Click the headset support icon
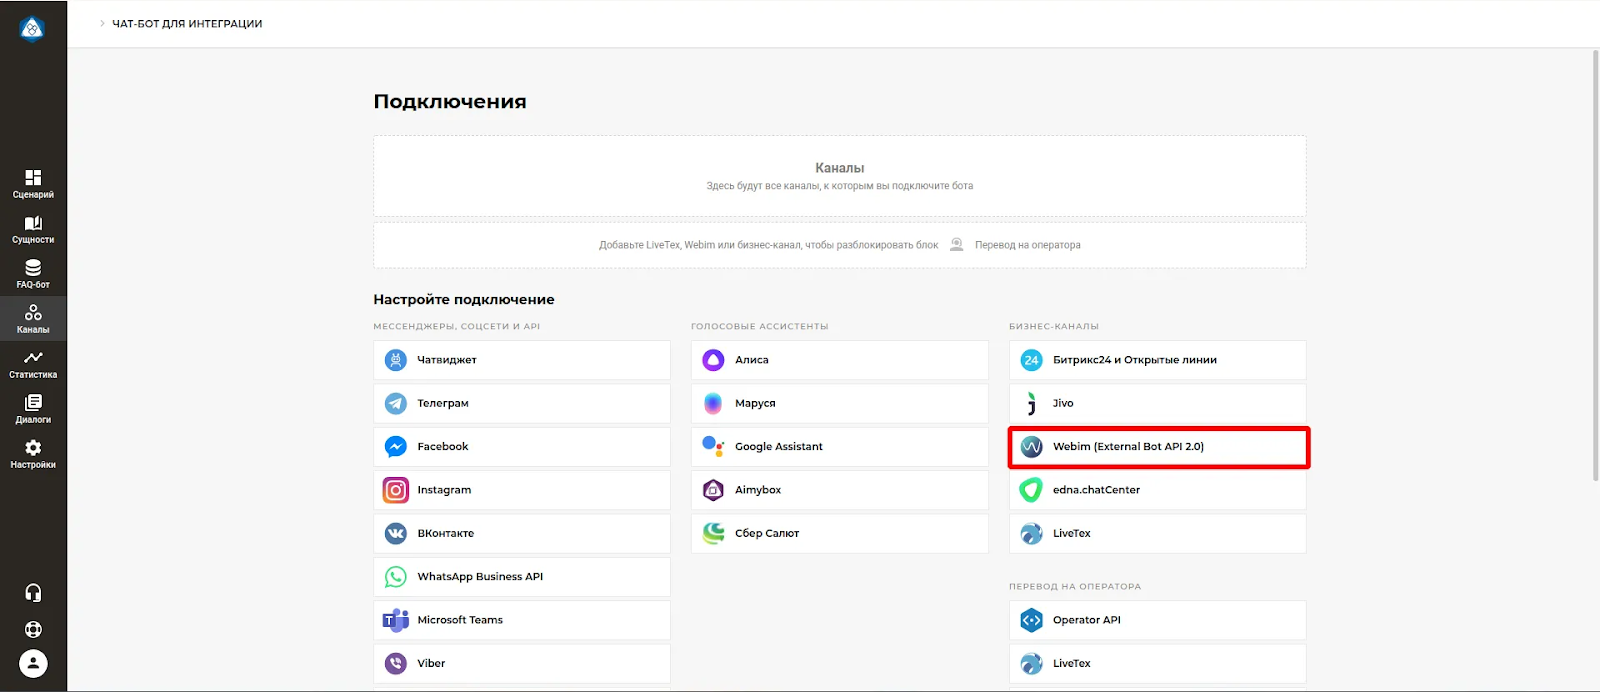Screen dimensions: 1600x692 pyautogui.click(x=33, y=593)
